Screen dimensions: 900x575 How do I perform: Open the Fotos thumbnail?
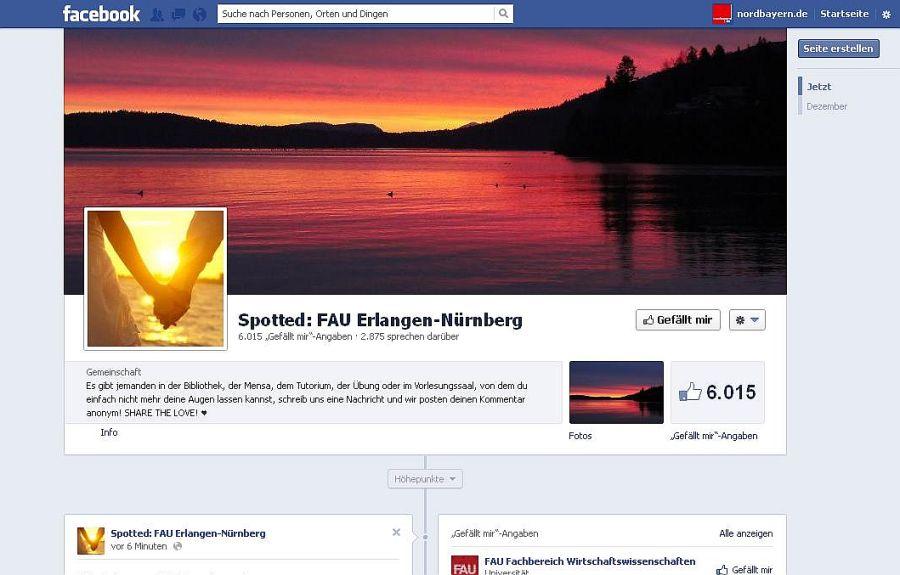616,392
